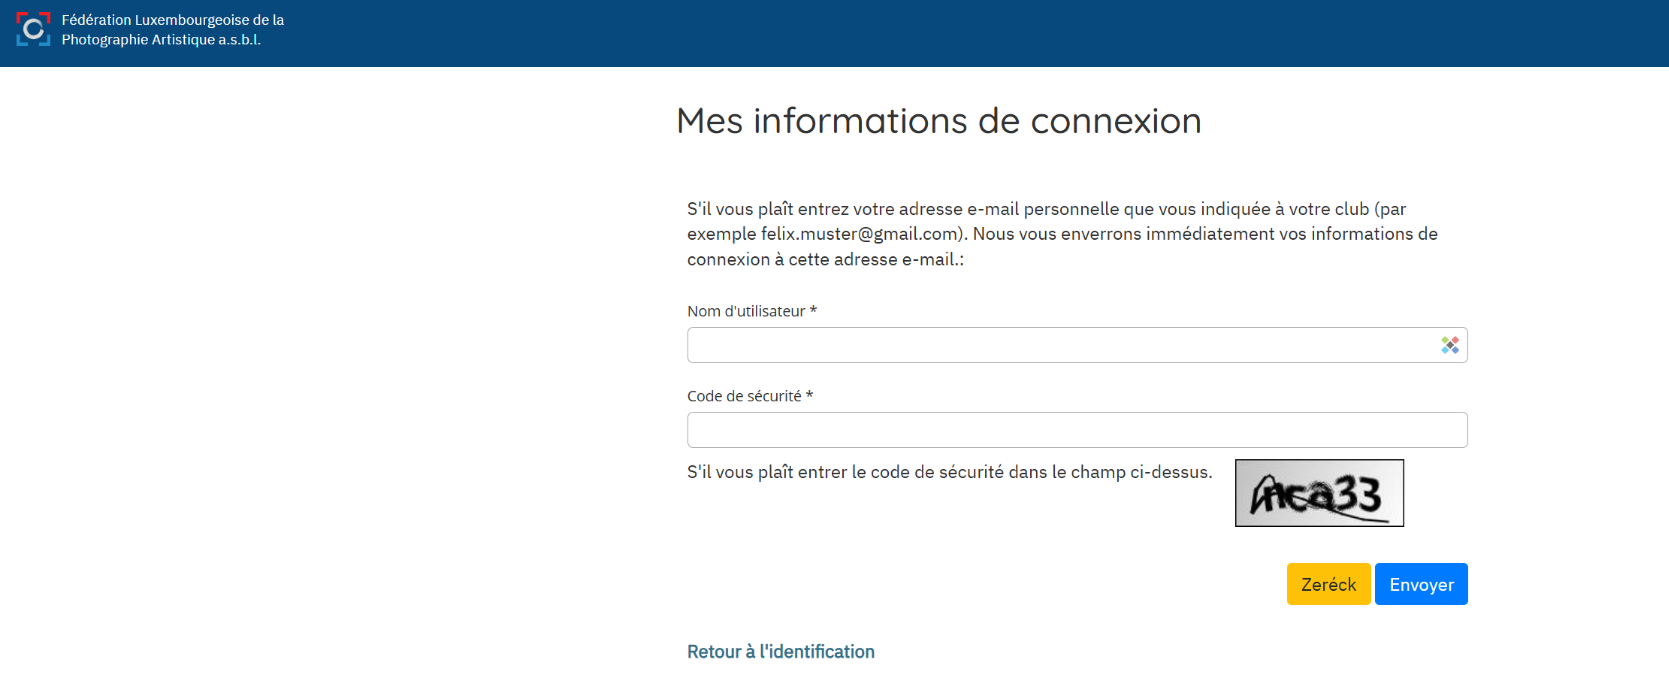
Task: Click the captcha instruction sentence beside image
Action: (x=948, y=472)
